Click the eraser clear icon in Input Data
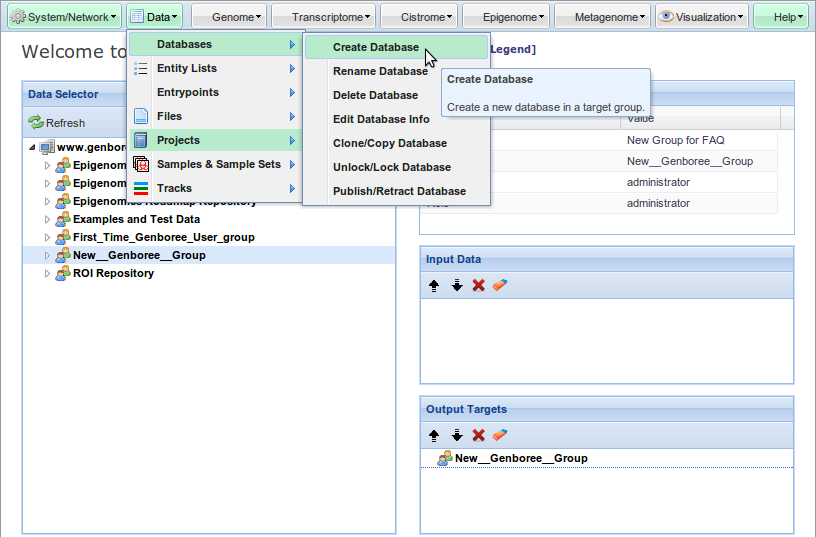 click(501, 285)
